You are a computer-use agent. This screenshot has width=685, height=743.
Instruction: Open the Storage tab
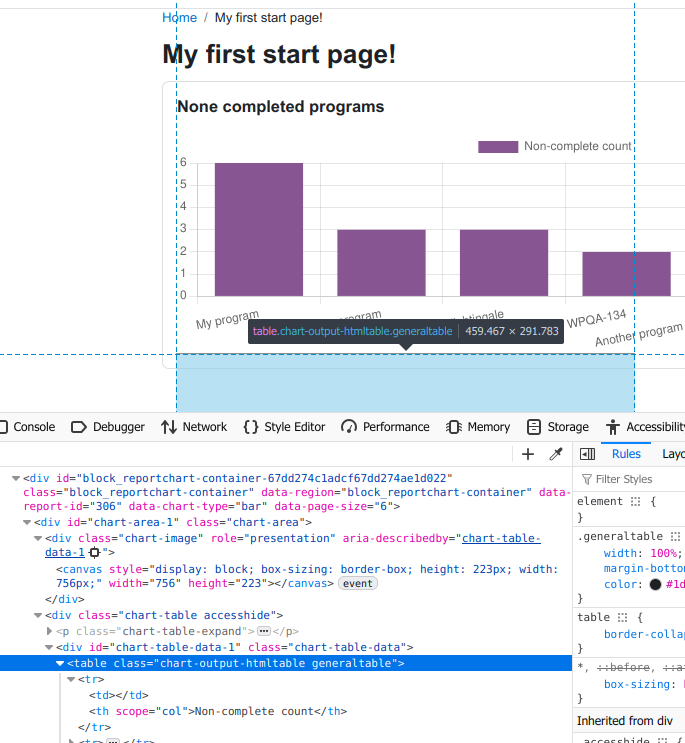(558, 427)
